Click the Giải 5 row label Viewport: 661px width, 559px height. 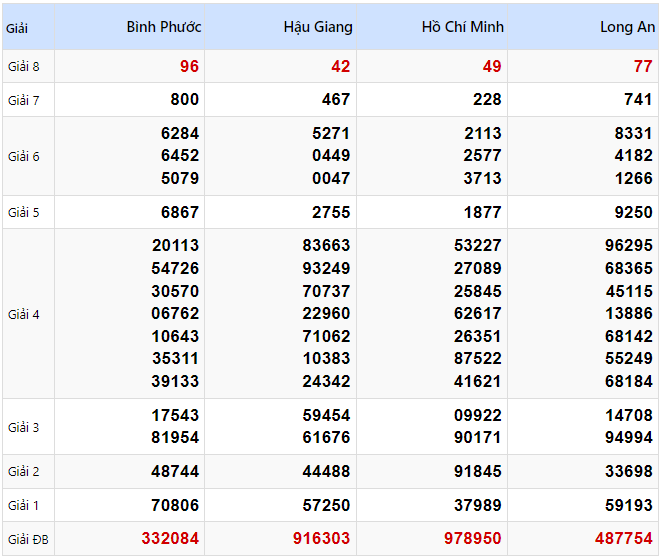pyautogui.click(x=23, y=212)
